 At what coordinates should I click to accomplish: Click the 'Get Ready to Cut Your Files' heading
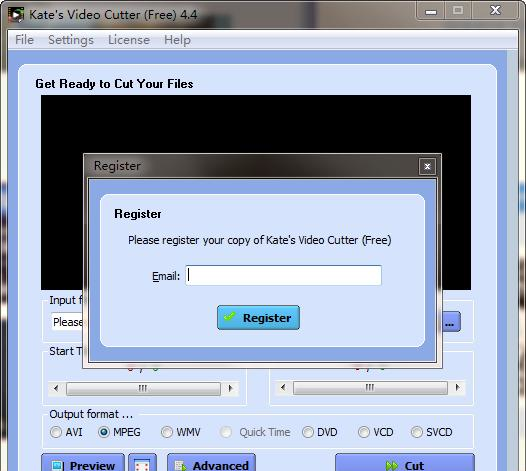point(114,84)
